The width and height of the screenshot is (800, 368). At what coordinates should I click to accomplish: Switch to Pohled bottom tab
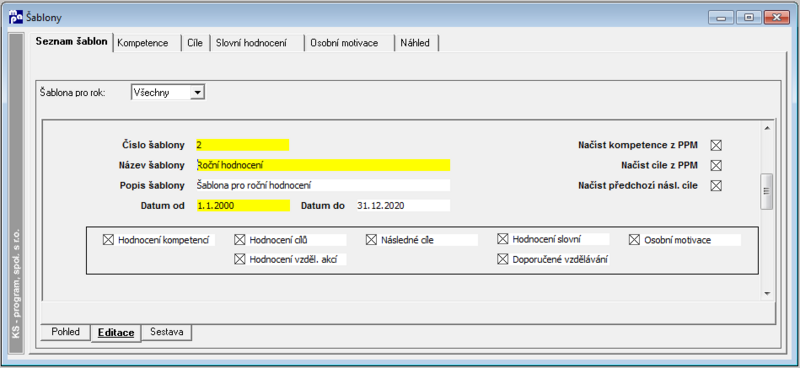point(66,332)
